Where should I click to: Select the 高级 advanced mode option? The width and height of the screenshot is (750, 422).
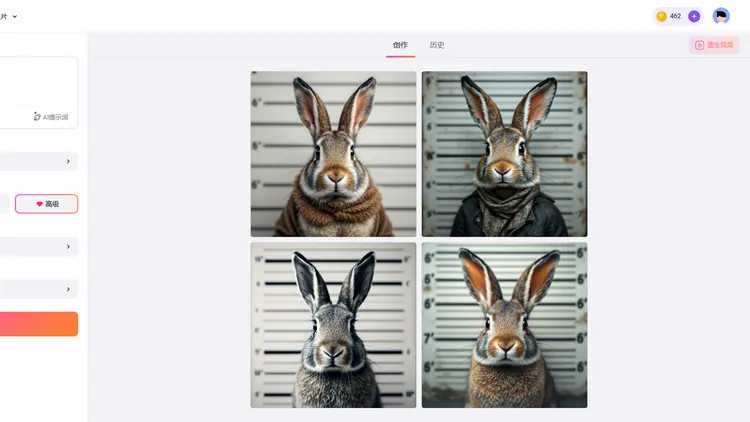pyautogui.click(x=46, y=204)
